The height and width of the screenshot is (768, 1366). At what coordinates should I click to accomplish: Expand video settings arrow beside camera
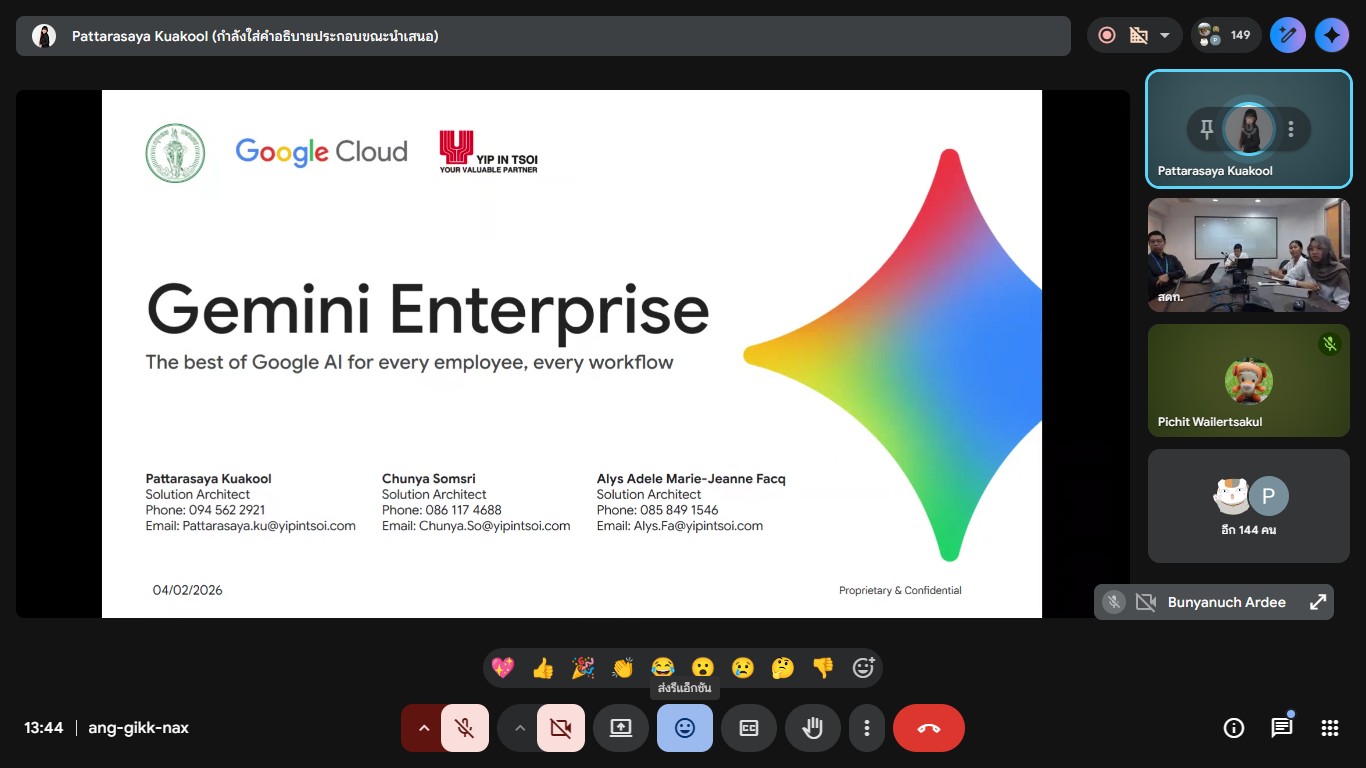[x=519, y=728]
